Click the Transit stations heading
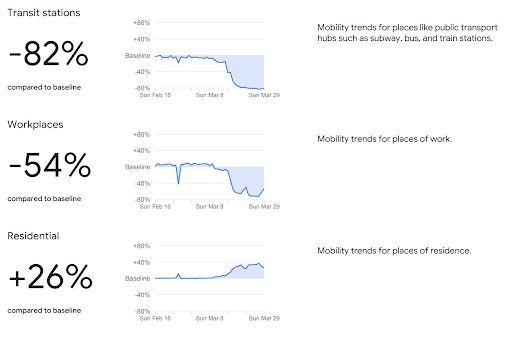Image resolution: width=512 pixels, height=360 pixels. (x=44, y=13)
